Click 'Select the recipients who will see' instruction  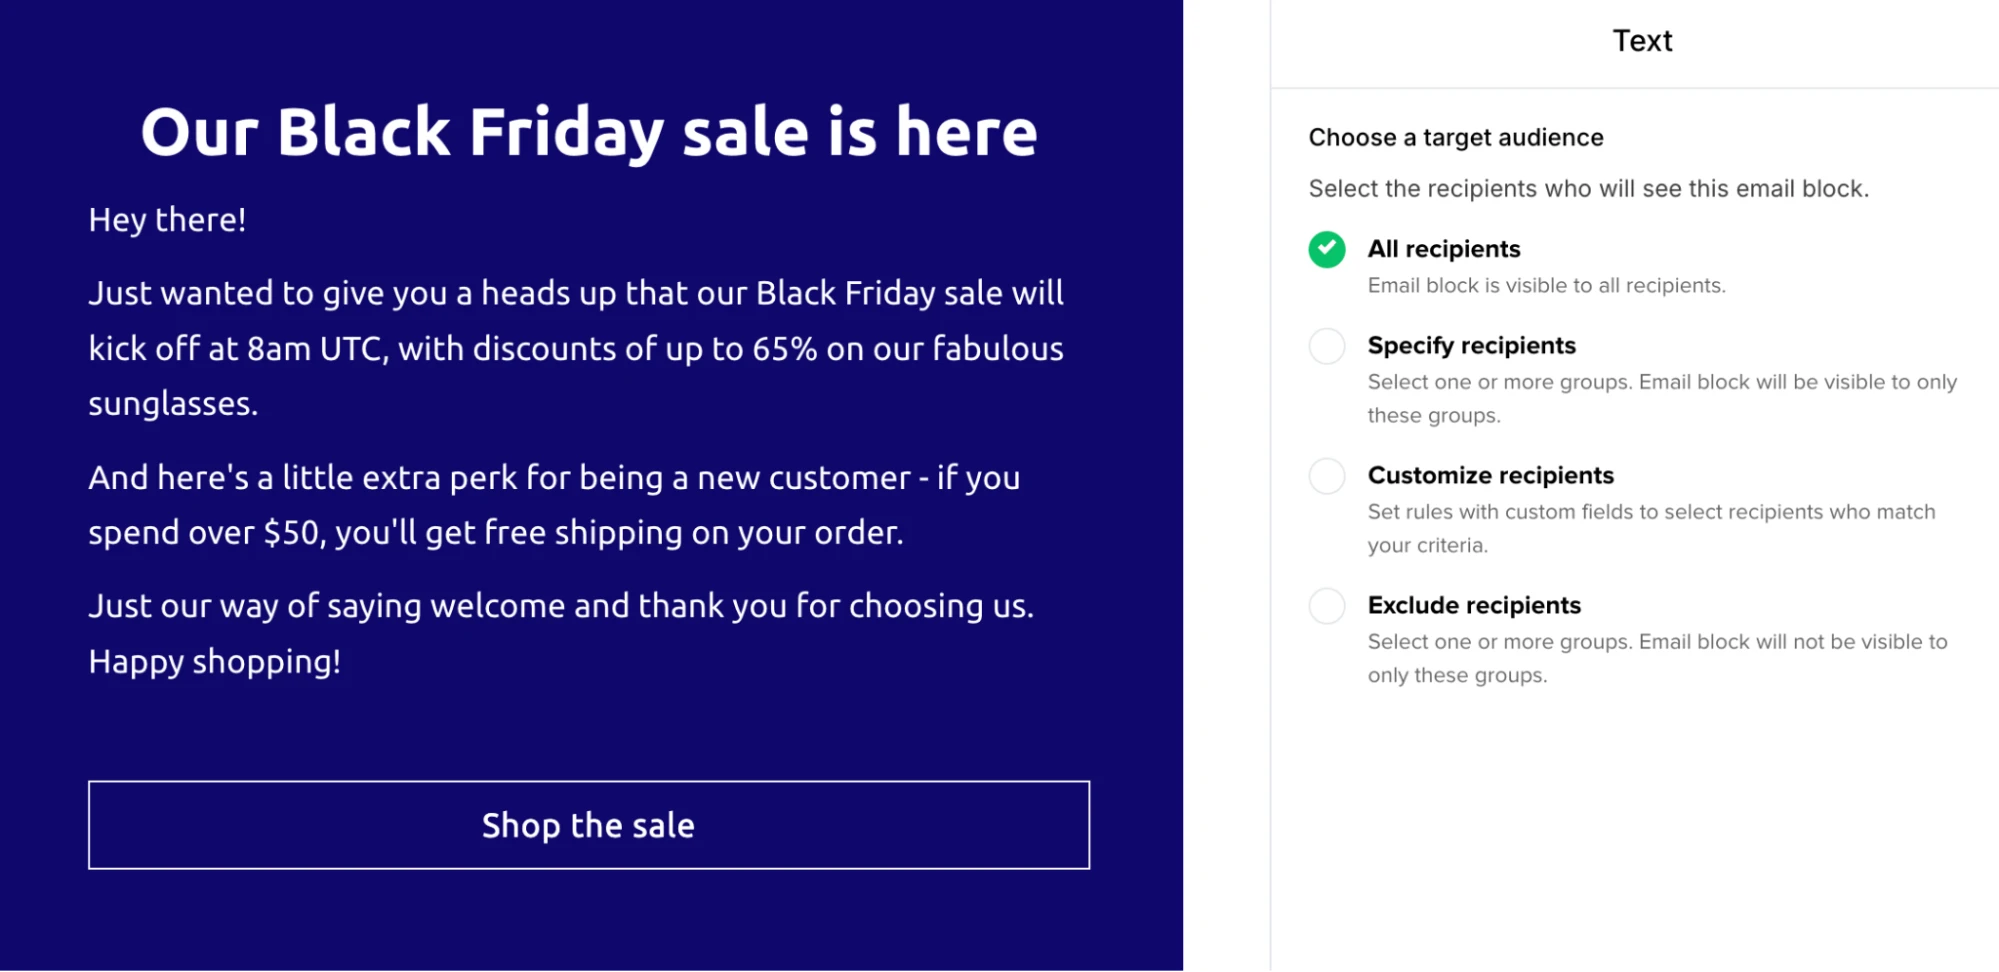[1588, 189]
